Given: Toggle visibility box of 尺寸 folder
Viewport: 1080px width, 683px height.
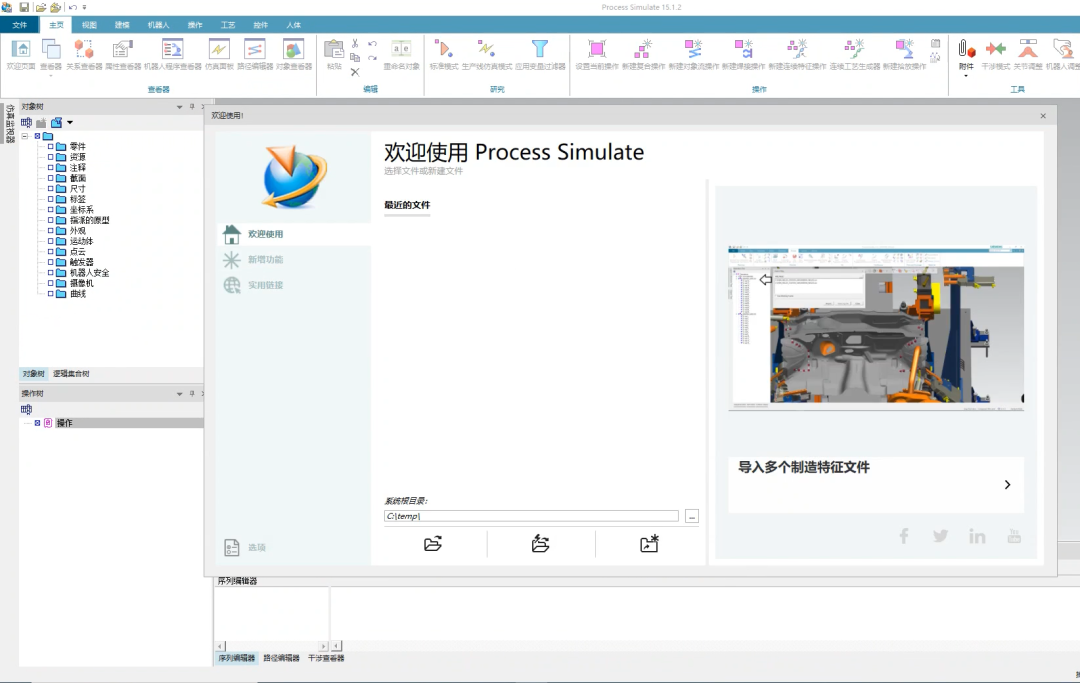Looking at the screenshot, I should point(50,188).
